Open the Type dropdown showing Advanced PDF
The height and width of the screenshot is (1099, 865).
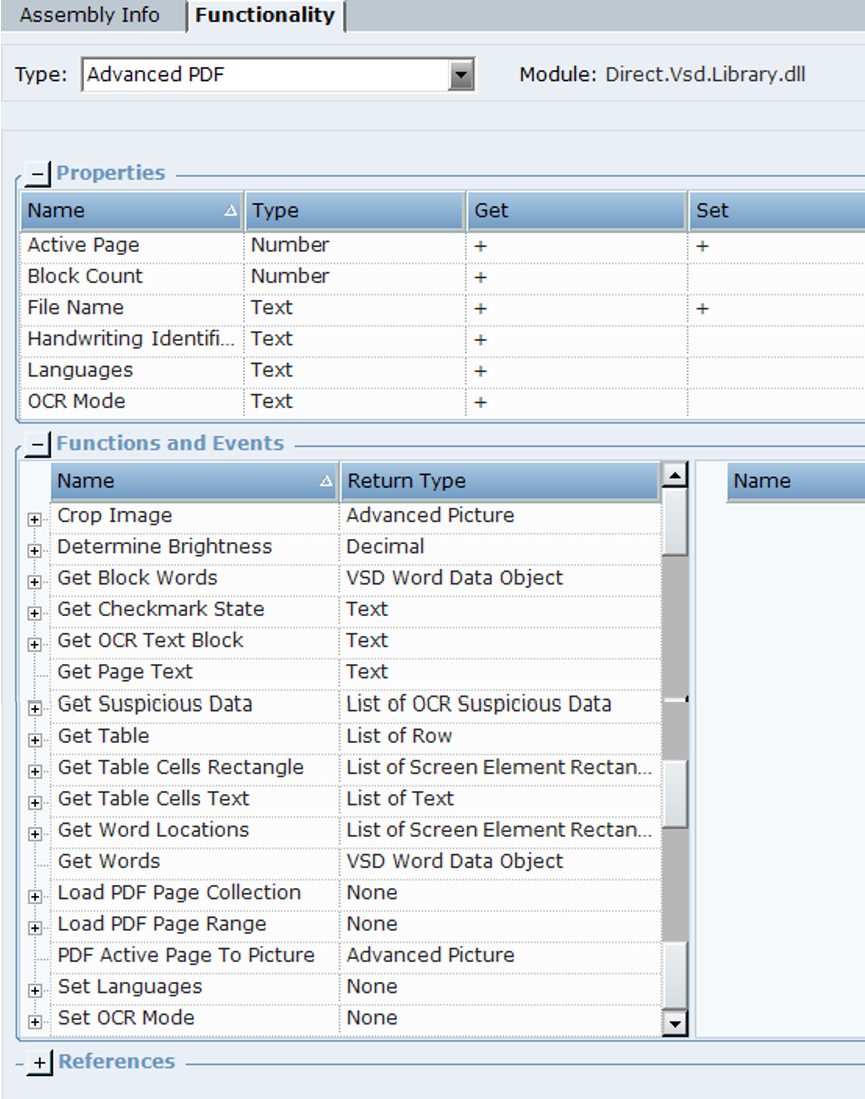[460, 75]
